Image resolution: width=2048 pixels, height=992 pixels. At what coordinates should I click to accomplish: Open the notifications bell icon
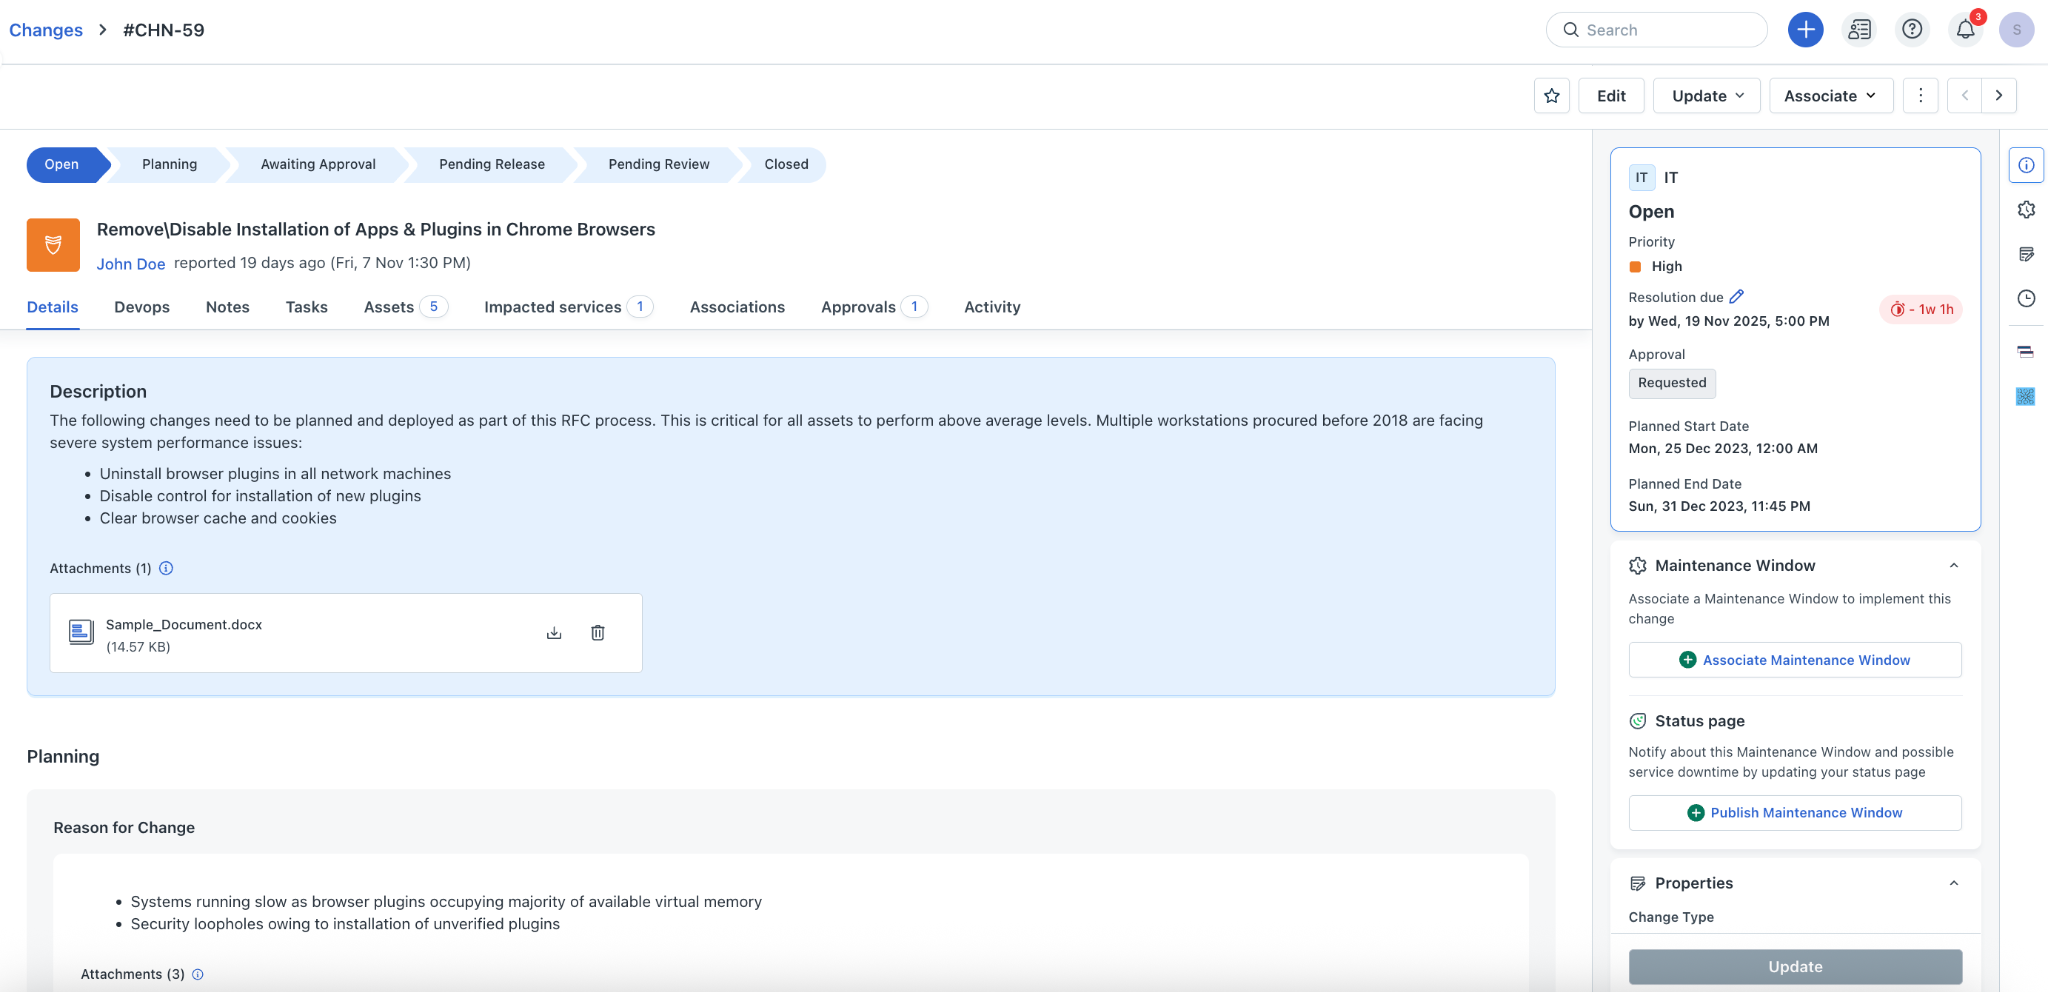1965,30
